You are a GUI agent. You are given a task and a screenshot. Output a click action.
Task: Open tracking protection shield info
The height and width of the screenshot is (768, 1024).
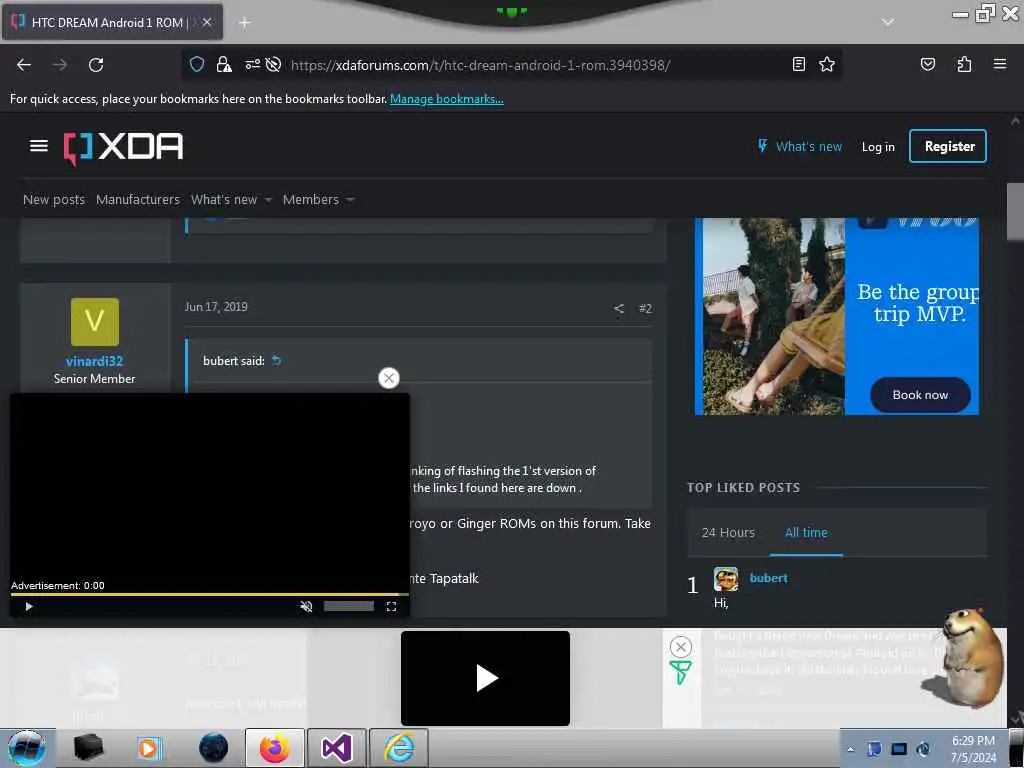coord(197,64)
